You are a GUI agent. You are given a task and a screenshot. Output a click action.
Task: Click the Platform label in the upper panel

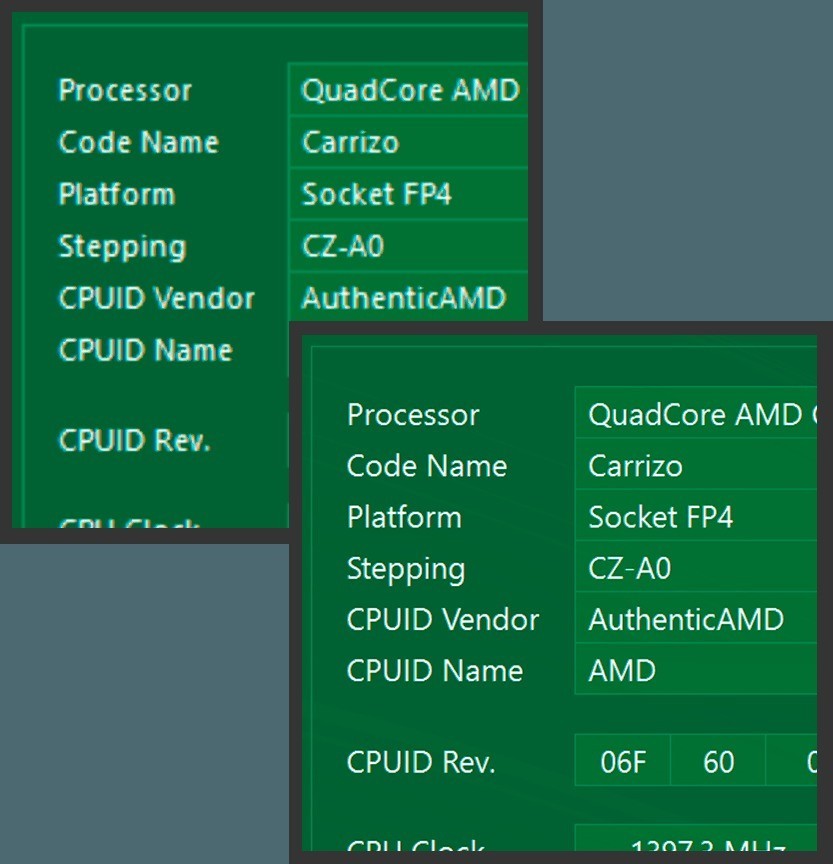click(116, 194)
